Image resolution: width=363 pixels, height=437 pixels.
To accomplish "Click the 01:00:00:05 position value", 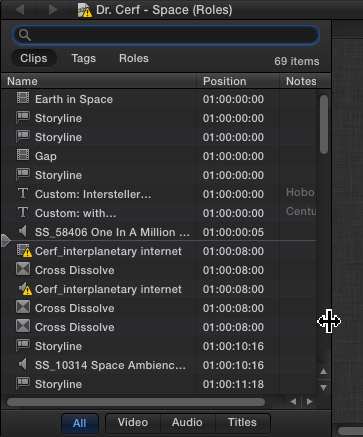I will click(x=233, y=232).
